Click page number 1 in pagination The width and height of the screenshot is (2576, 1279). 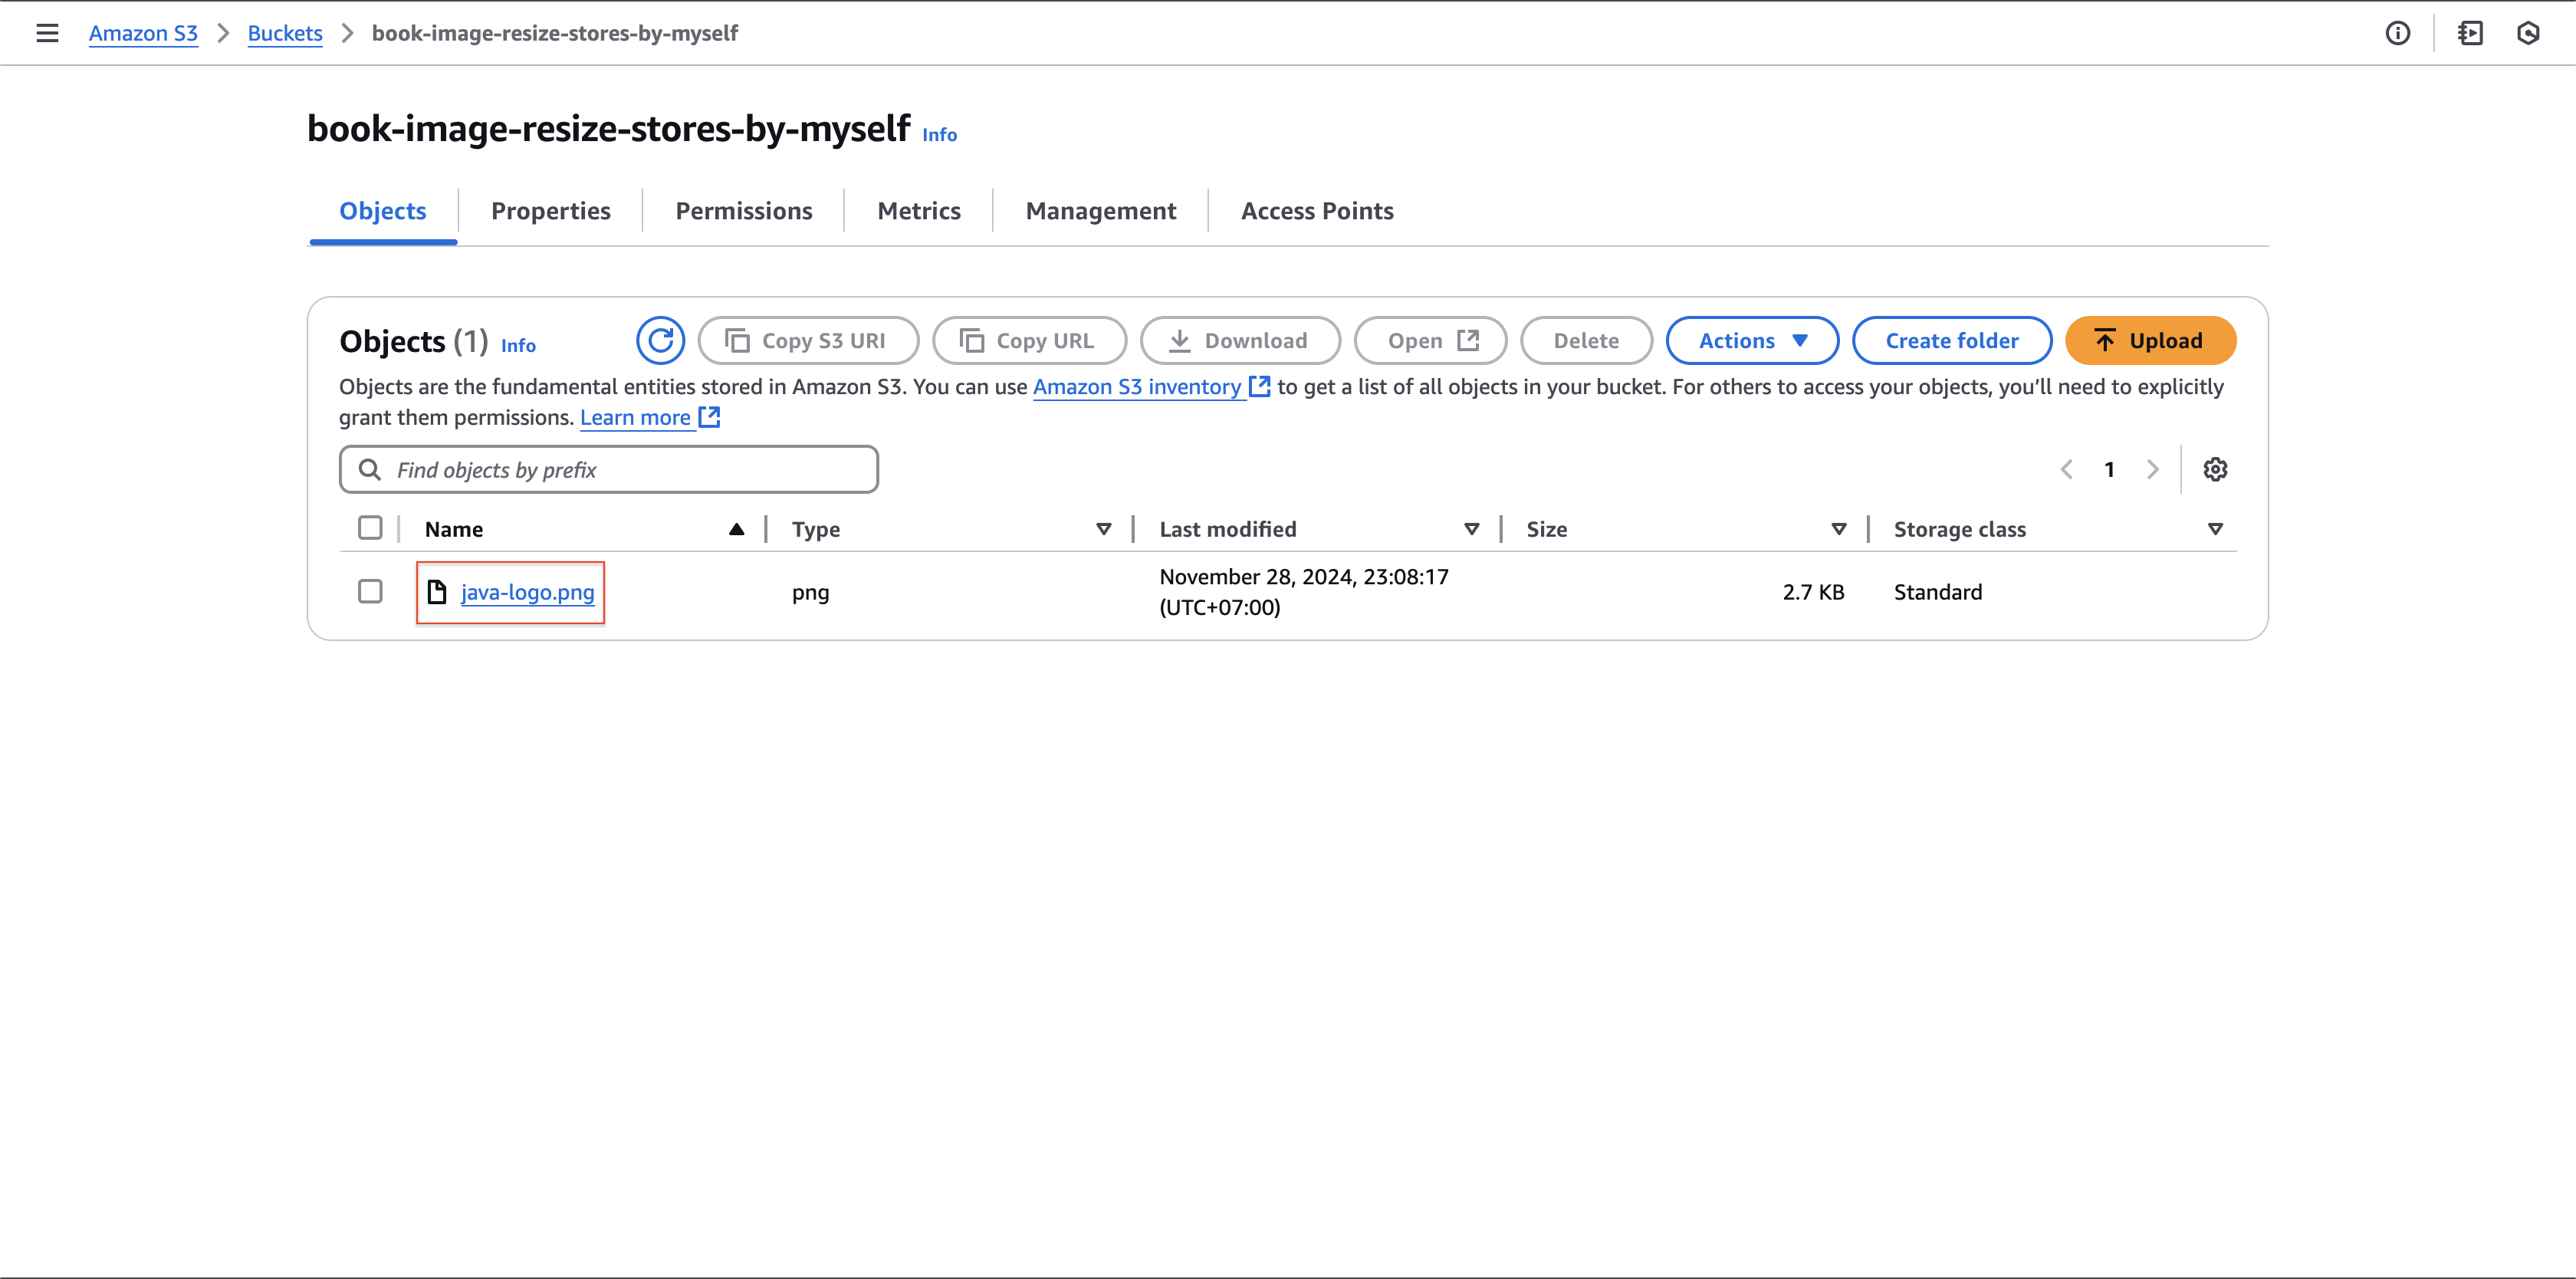pyautogui.click(x=2109, y=469)
